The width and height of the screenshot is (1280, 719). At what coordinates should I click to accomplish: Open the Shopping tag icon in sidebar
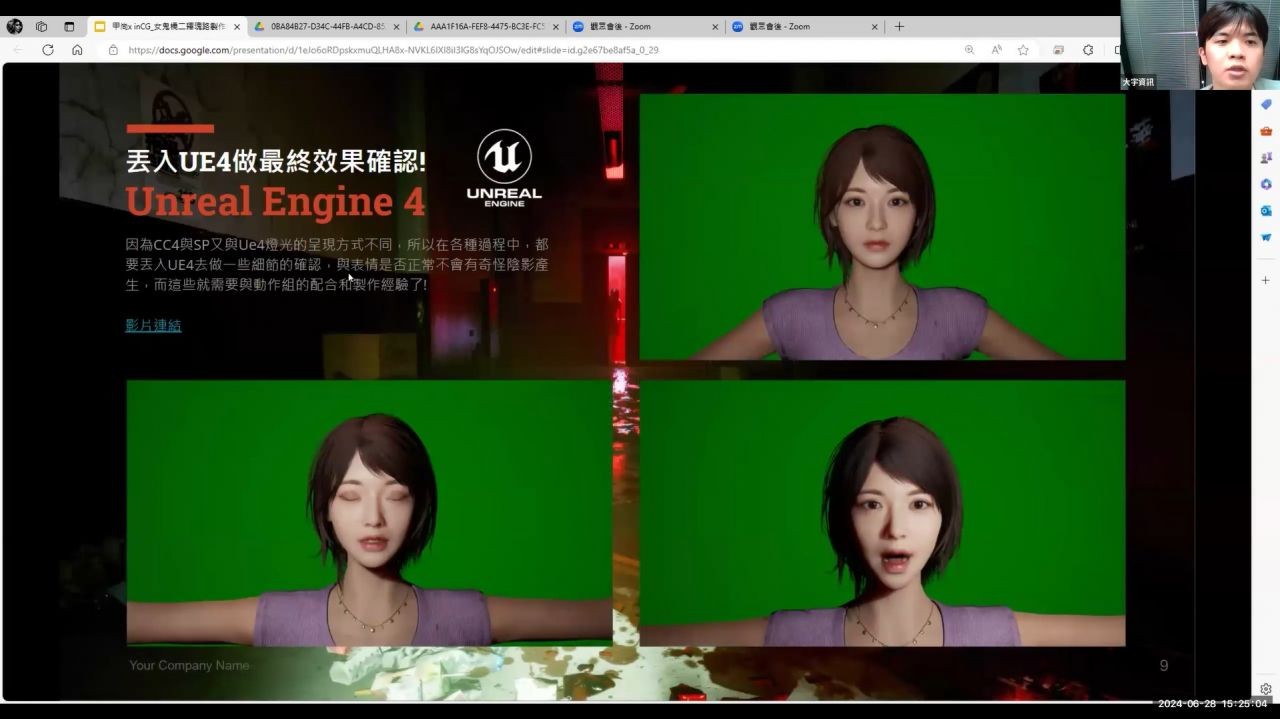(1265, 104)
